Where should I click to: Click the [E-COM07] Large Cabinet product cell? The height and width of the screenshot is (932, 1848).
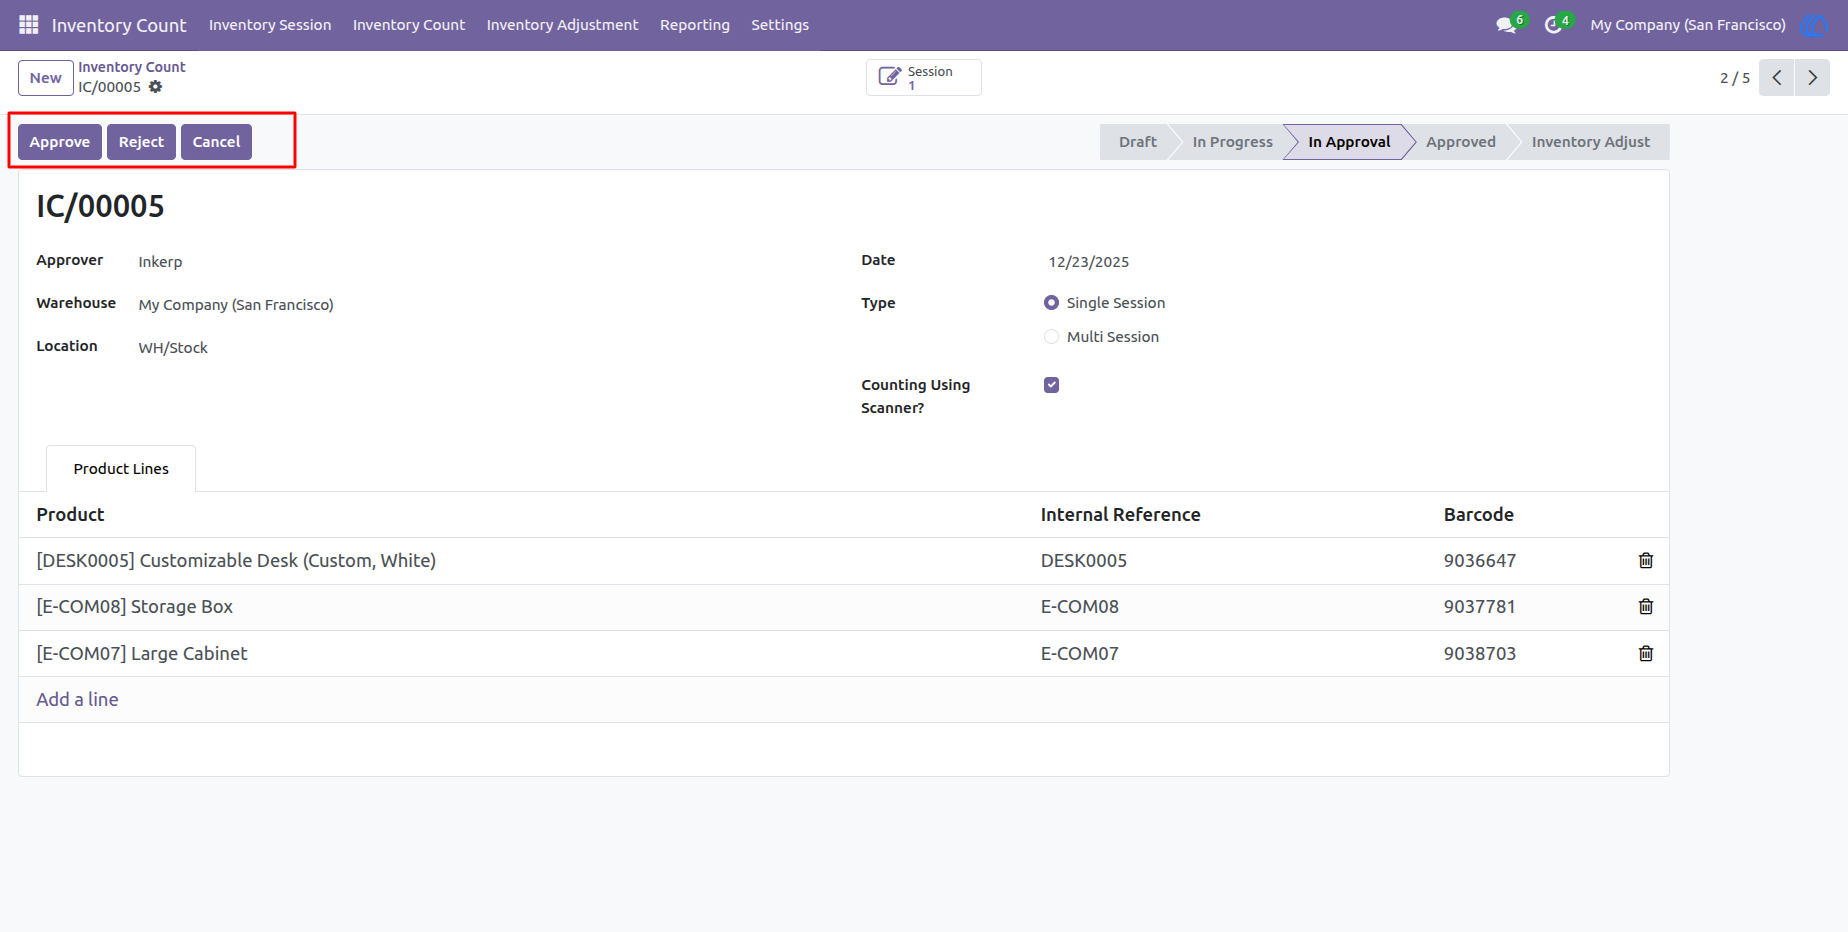[142, 654]
